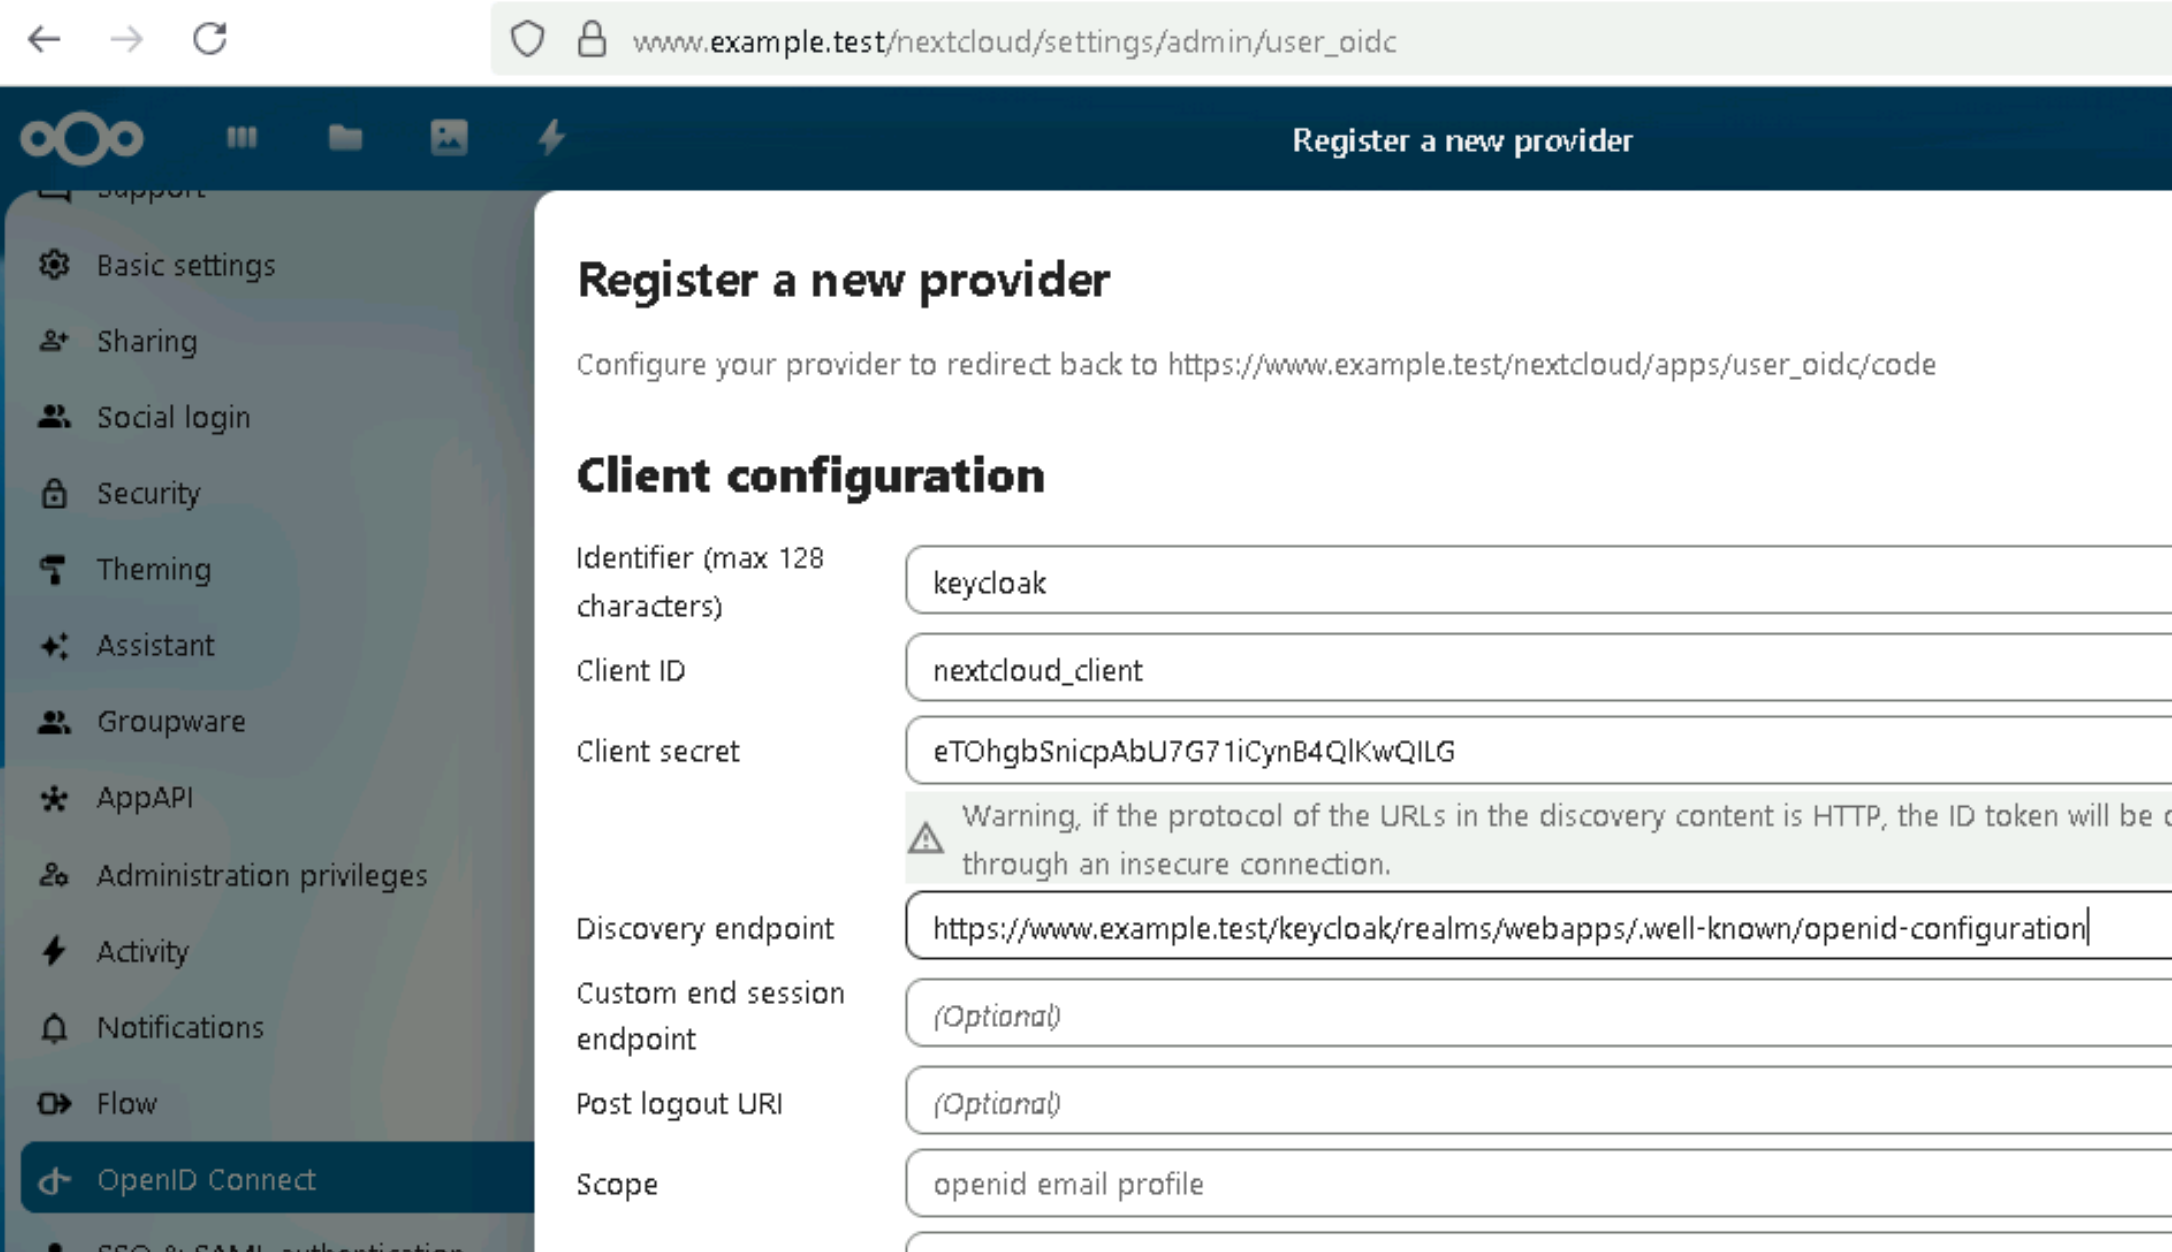2172x1252 pixels.
Task: Open Basic settings in sidebar
Action: [x=185, y=265]
